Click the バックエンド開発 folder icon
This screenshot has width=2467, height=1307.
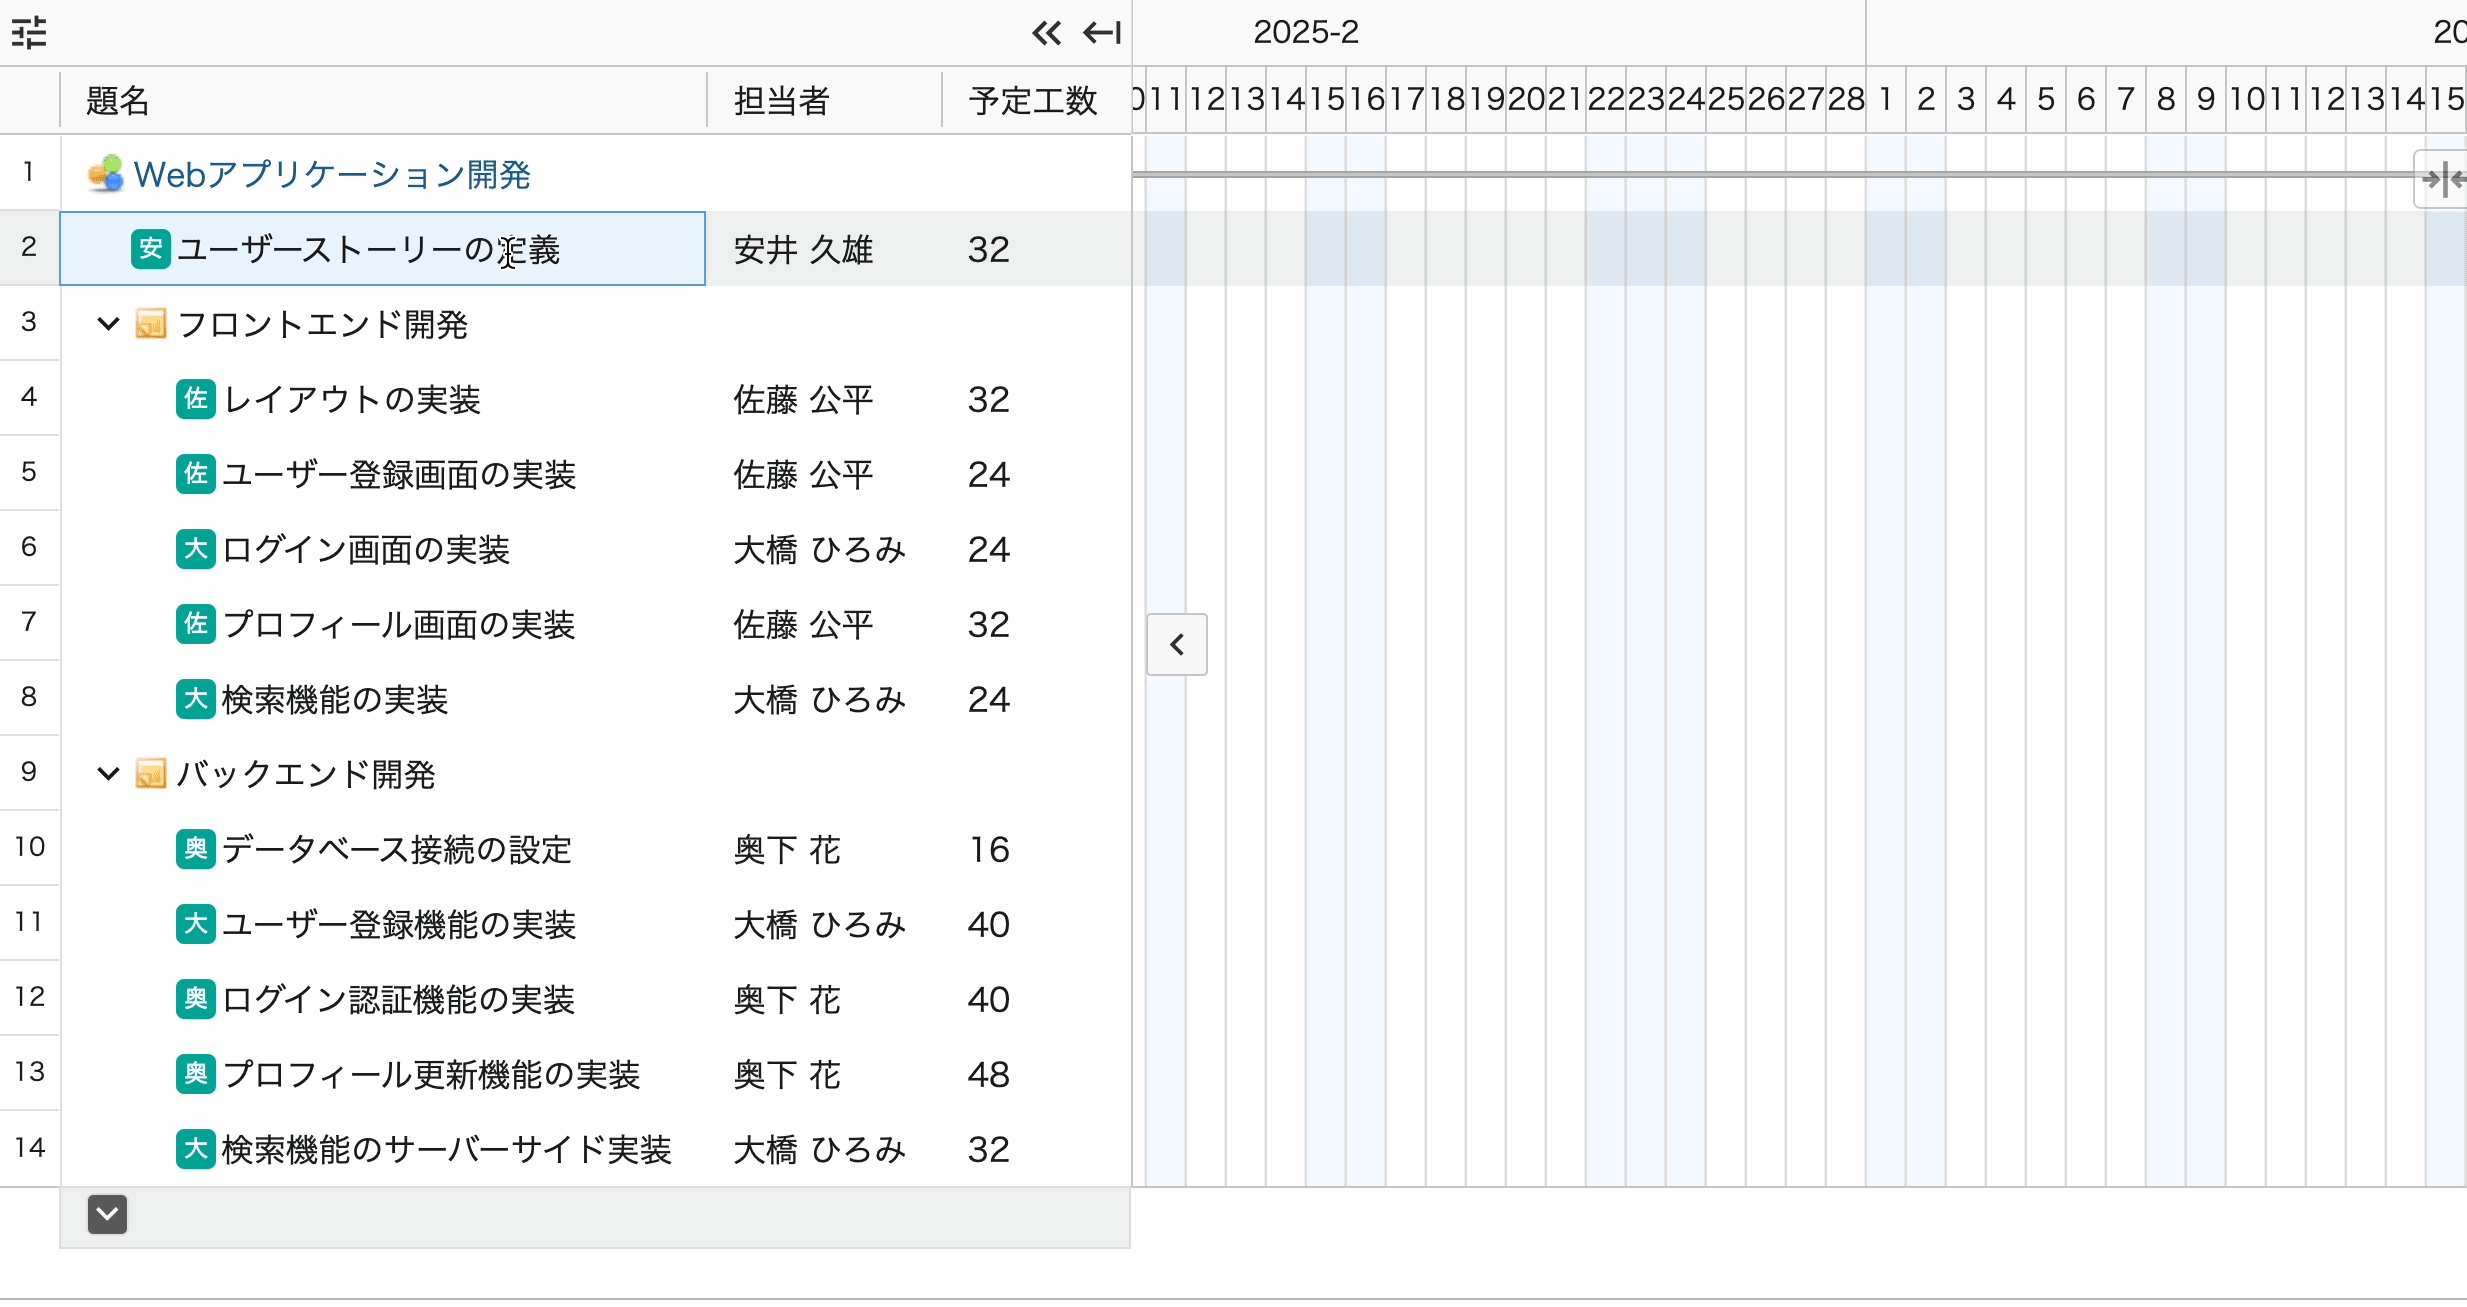[151, 774]
